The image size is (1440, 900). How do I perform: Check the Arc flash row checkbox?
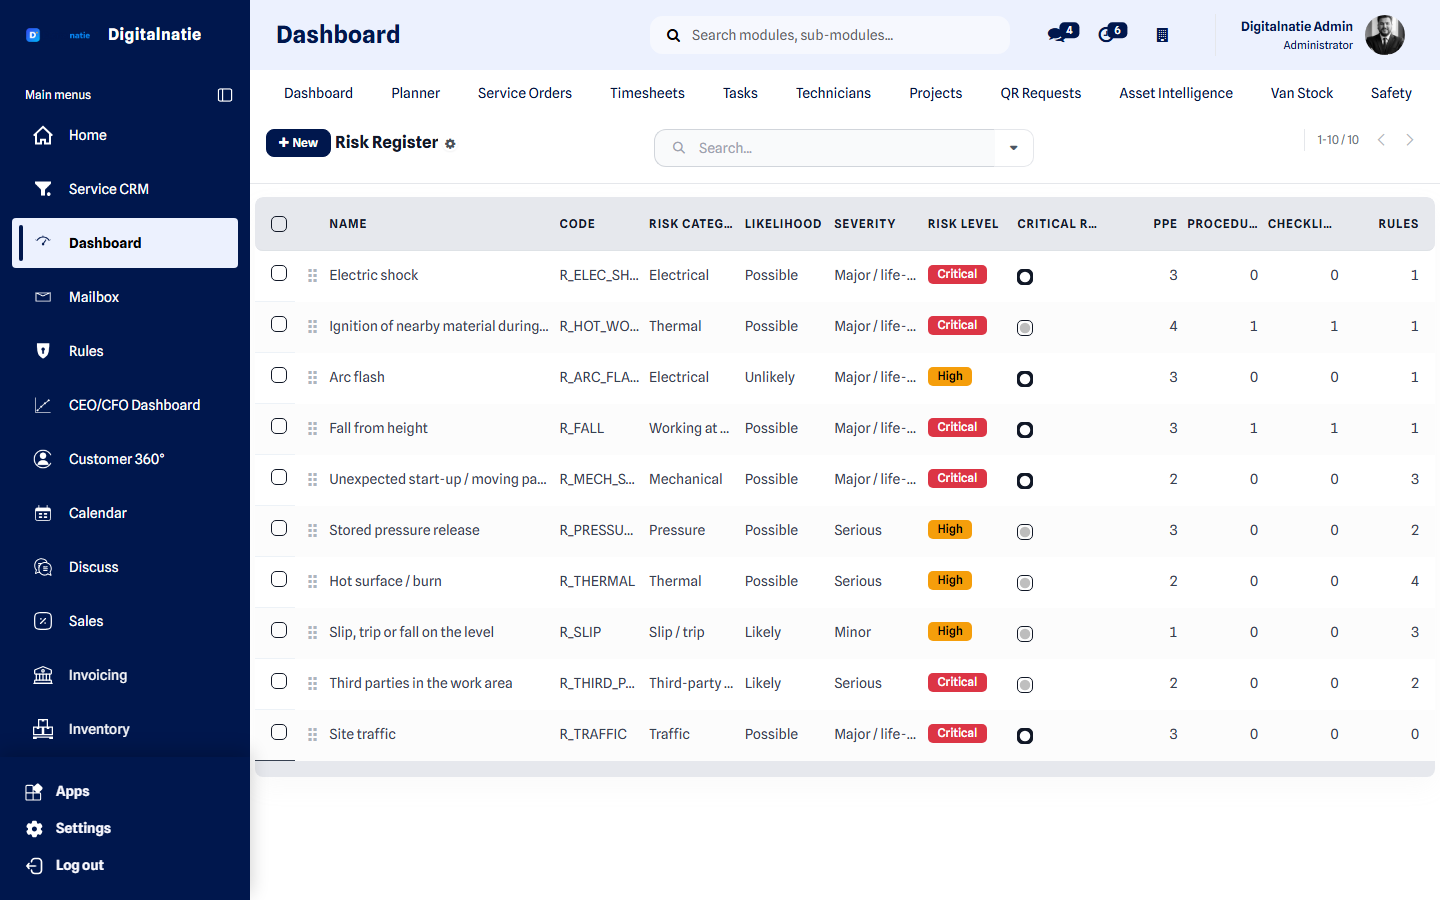coord(279,375)
